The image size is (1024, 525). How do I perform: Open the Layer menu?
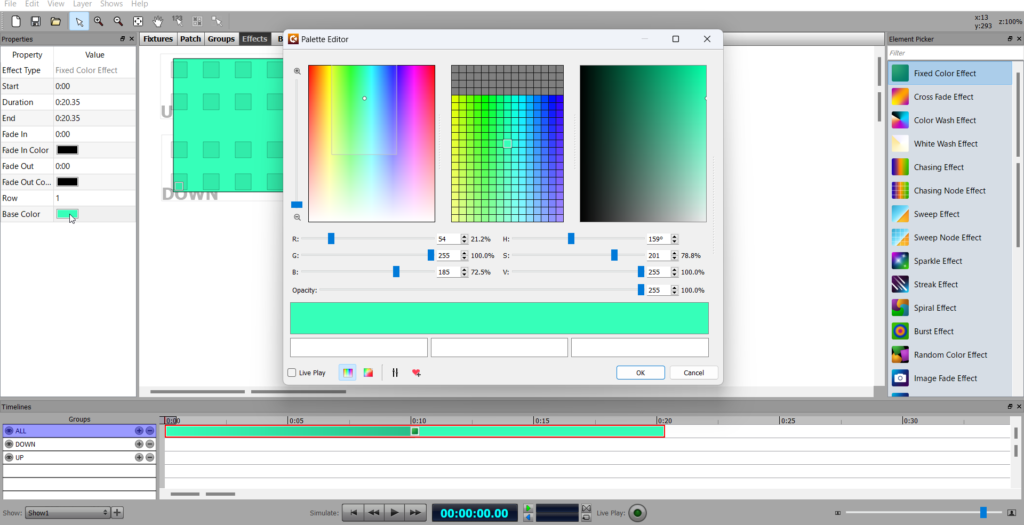[x=82, y=4]
